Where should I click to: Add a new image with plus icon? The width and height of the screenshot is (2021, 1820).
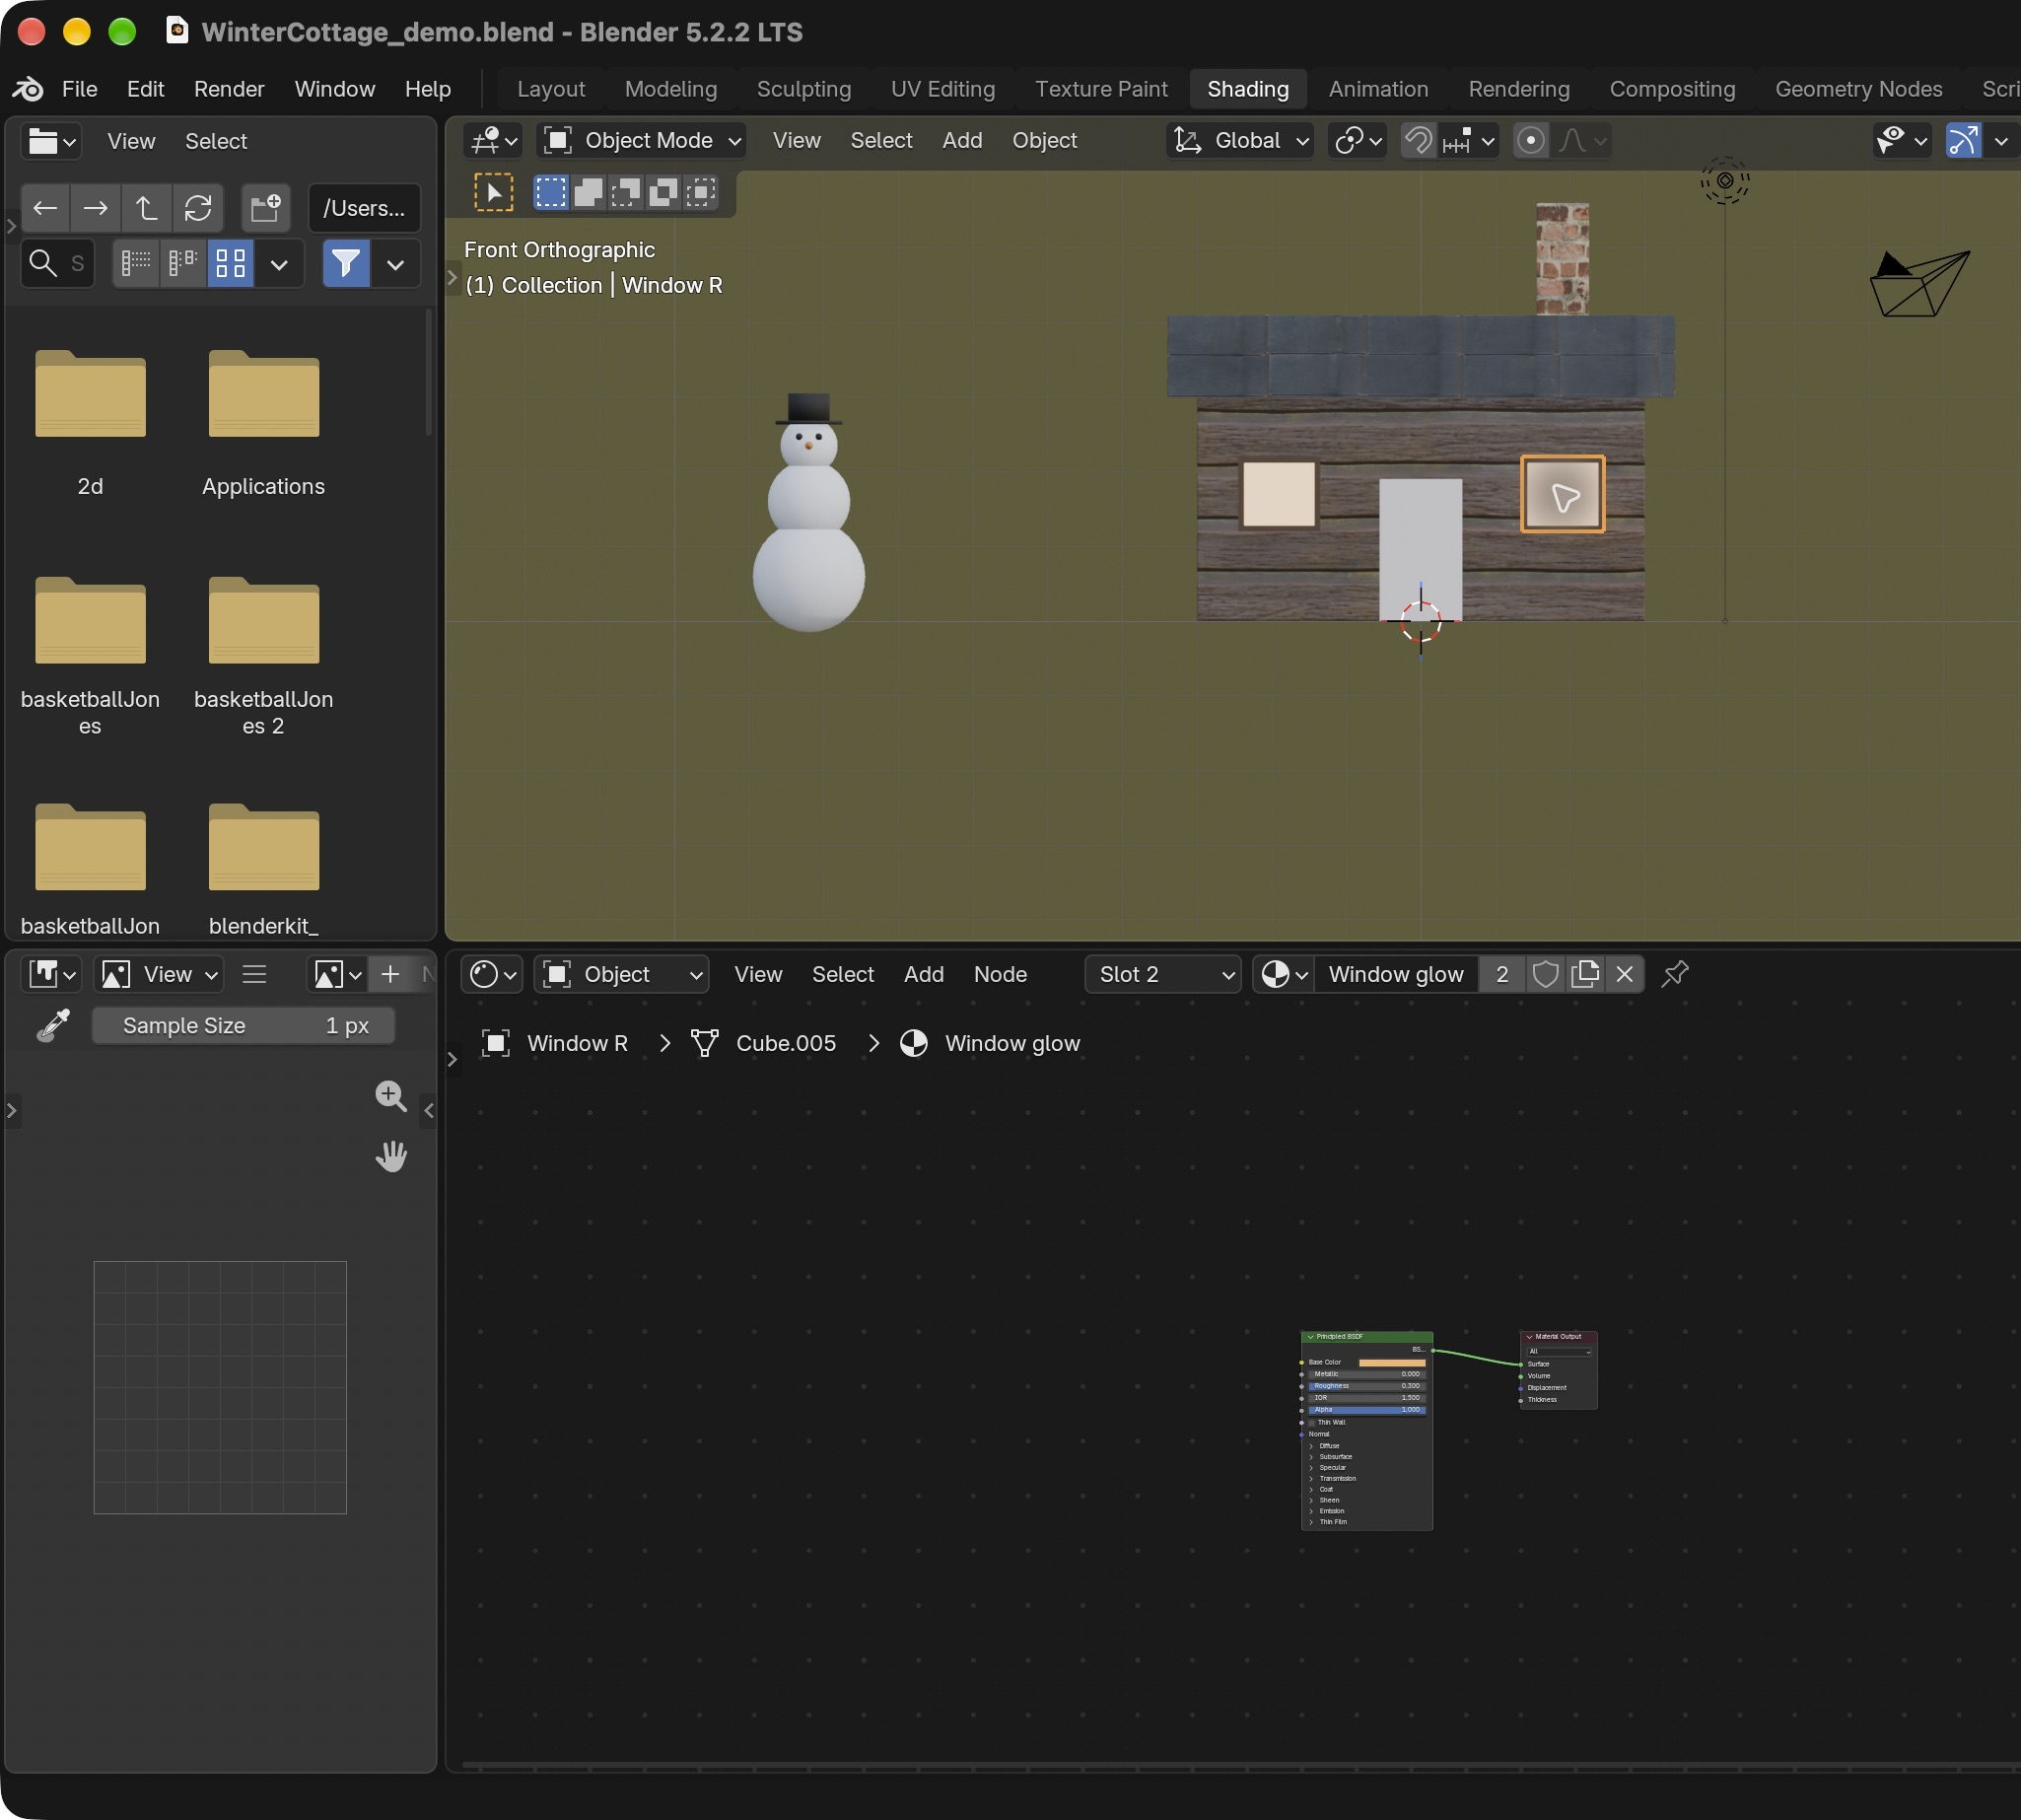point(391,974)
